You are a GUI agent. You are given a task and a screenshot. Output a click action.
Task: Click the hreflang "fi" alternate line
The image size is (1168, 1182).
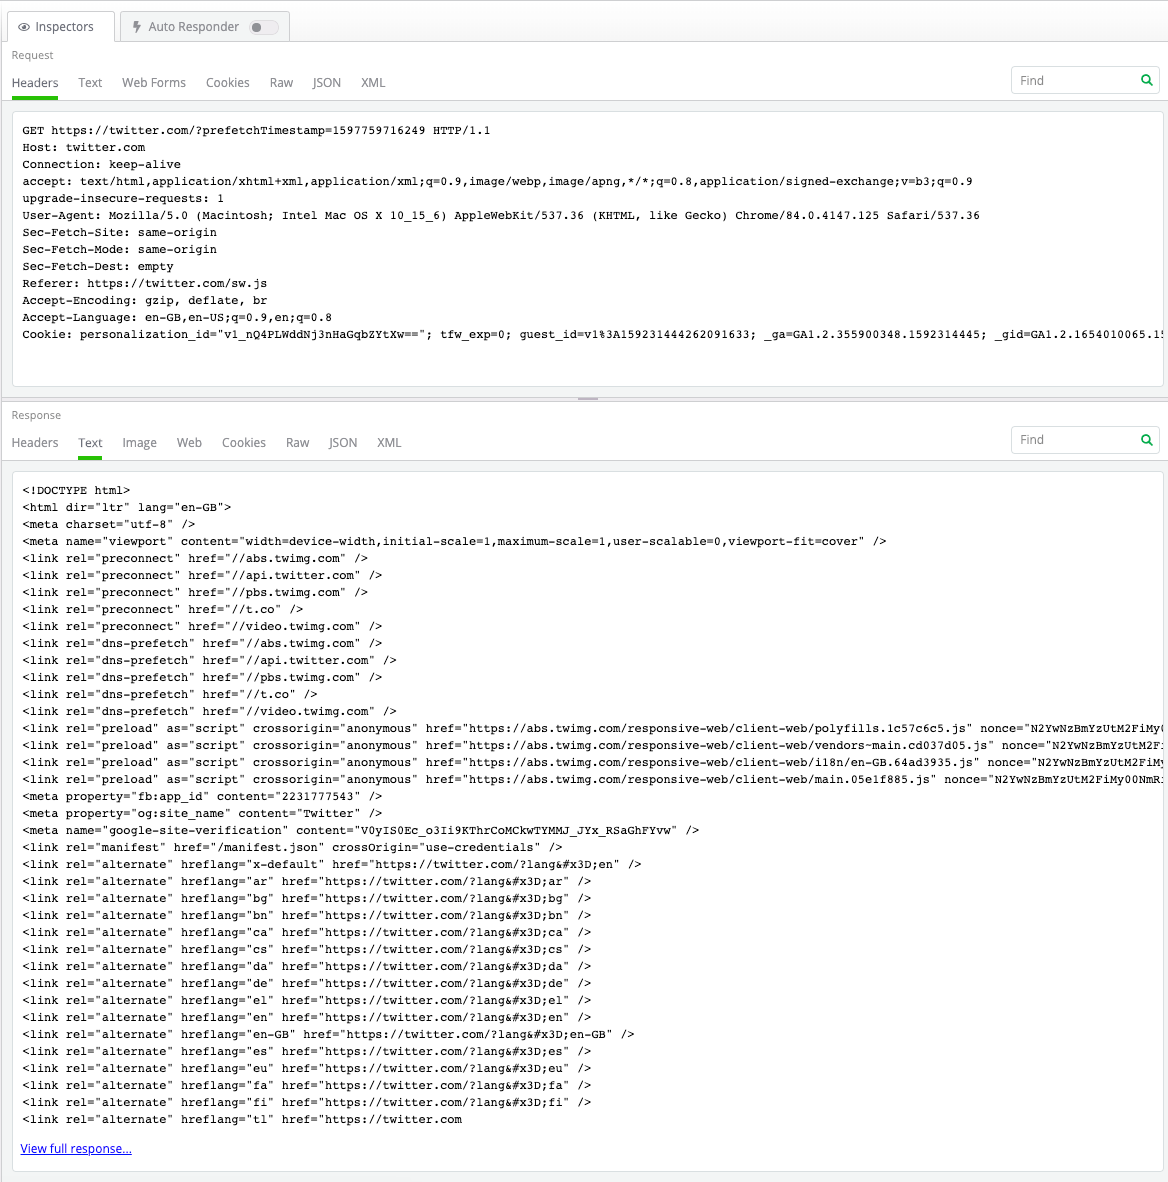[x=307, y=1102]
